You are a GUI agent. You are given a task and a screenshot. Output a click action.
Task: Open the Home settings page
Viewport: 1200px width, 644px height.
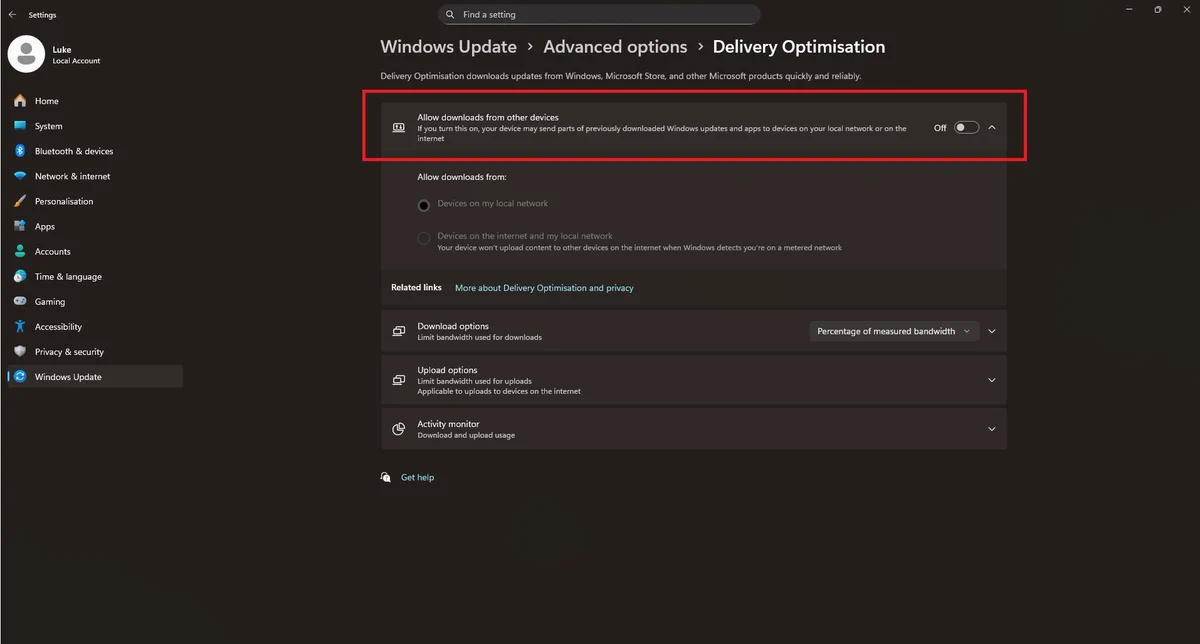tap(94, 101)
